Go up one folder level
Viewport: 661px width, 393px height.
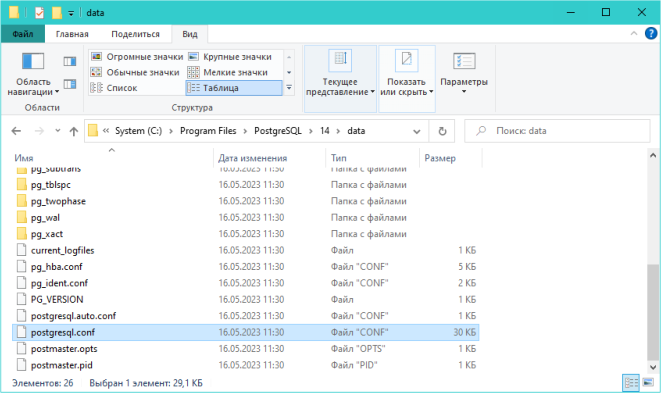(x=74, y=131)
